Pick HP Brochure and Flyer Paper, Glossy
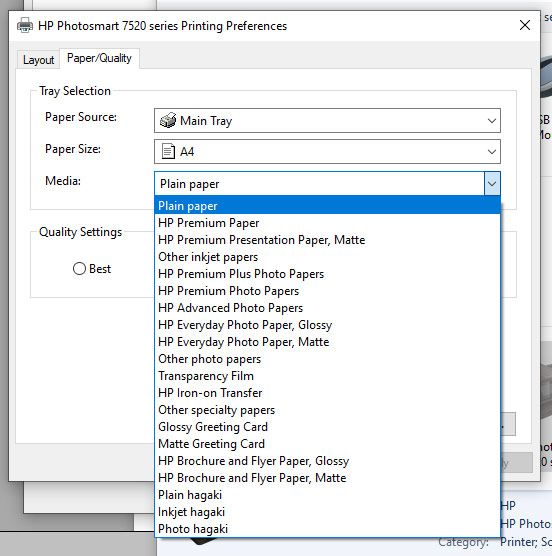Viewport: 552px width, 556px height. [x=327, y=461]
